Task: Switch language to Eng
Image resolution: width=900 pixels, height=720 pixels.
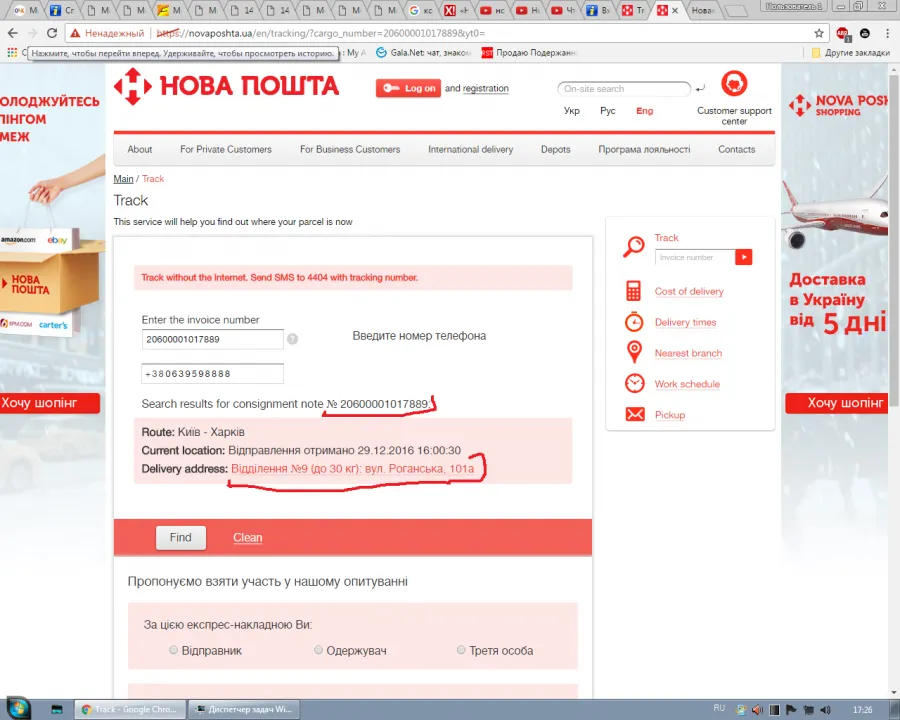Action: pyautogui.click(x=644, y=111)
